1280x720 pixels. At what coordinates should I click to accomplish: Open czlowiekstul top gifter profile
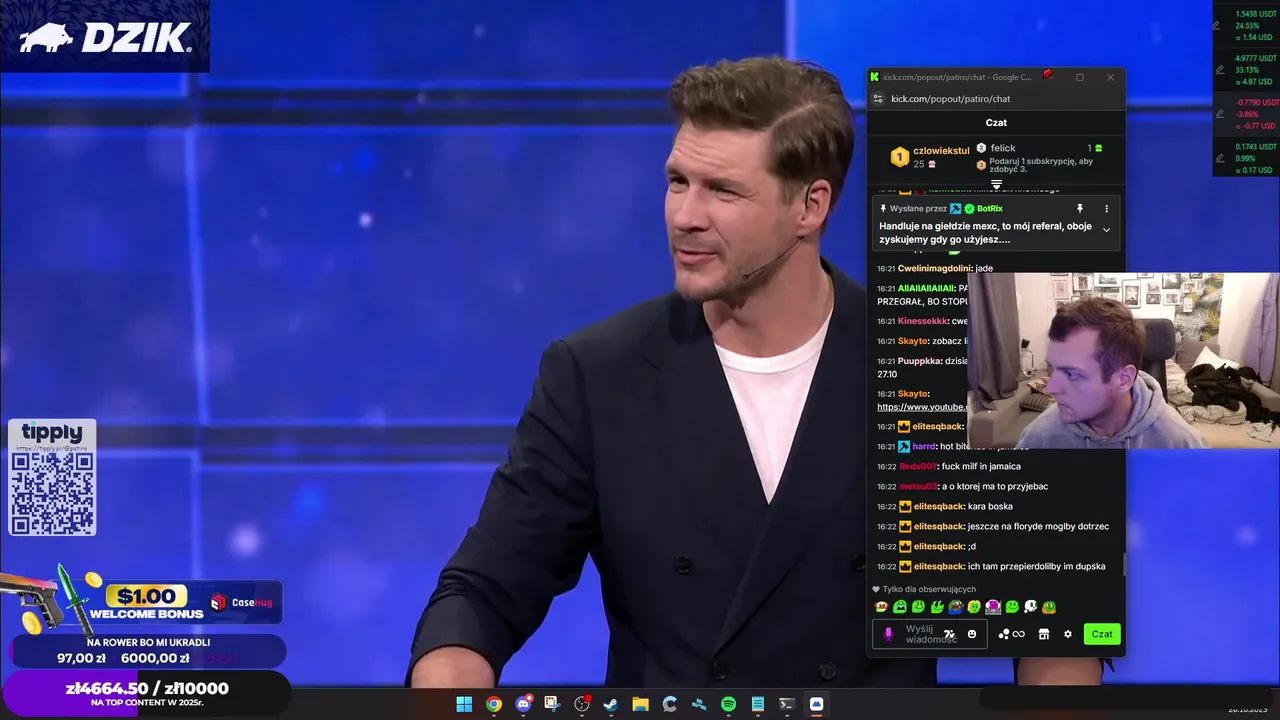coord(941,151)
